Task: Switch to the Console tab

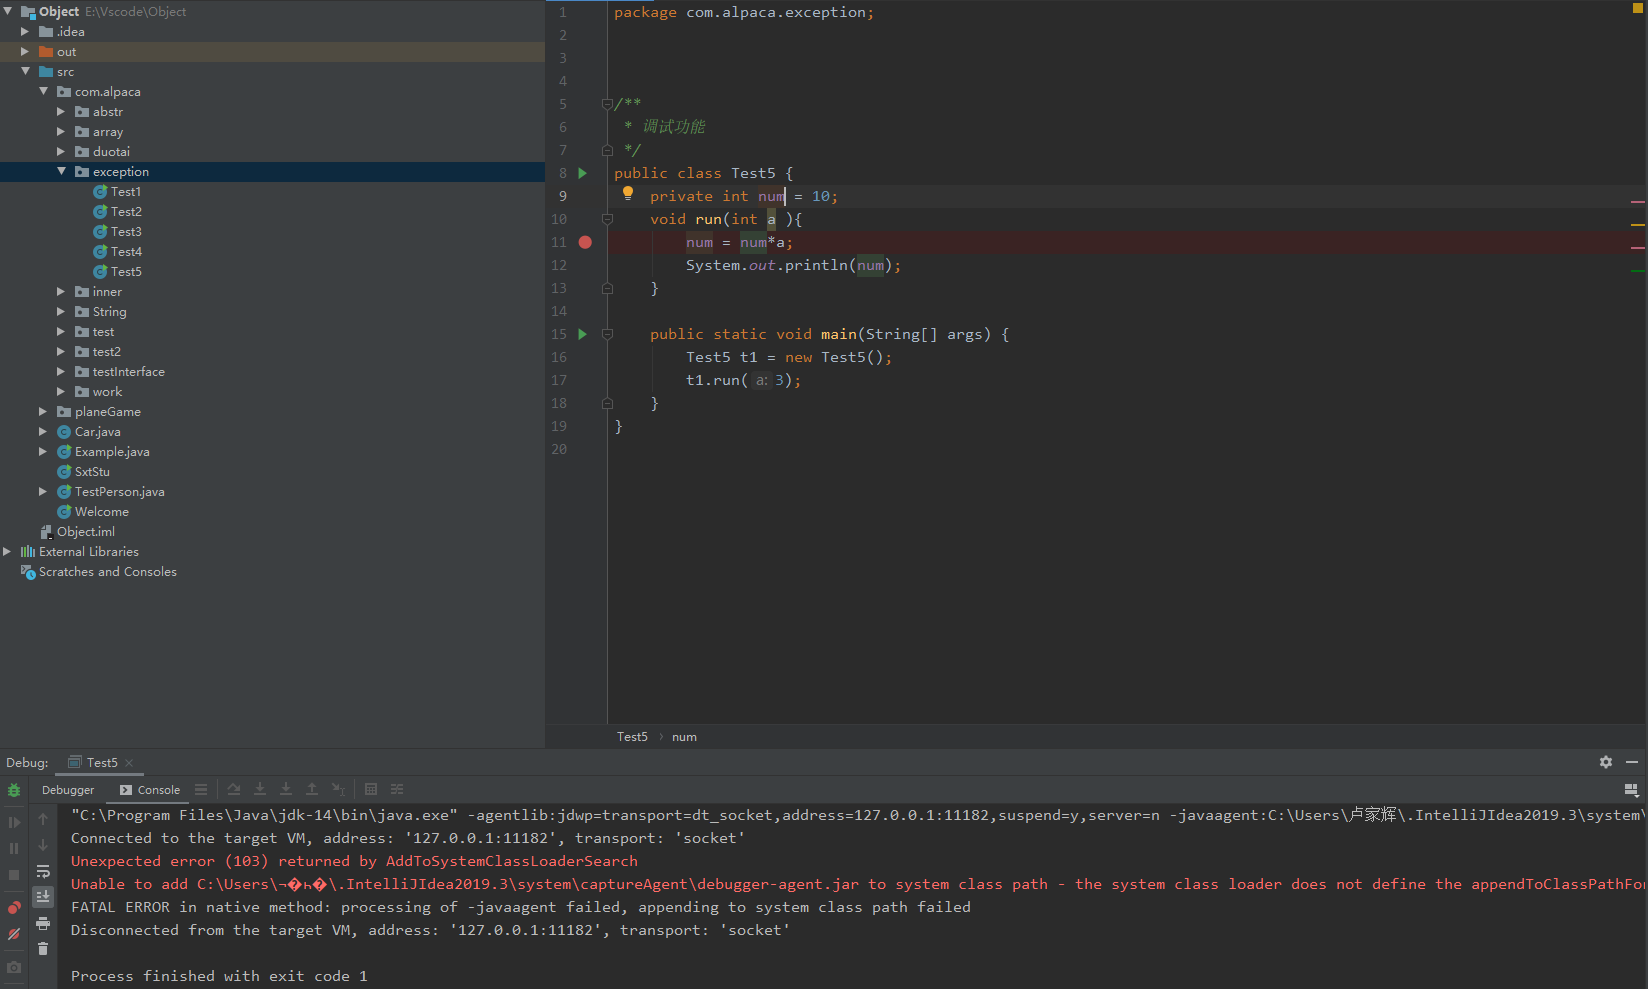Action: 150,790
